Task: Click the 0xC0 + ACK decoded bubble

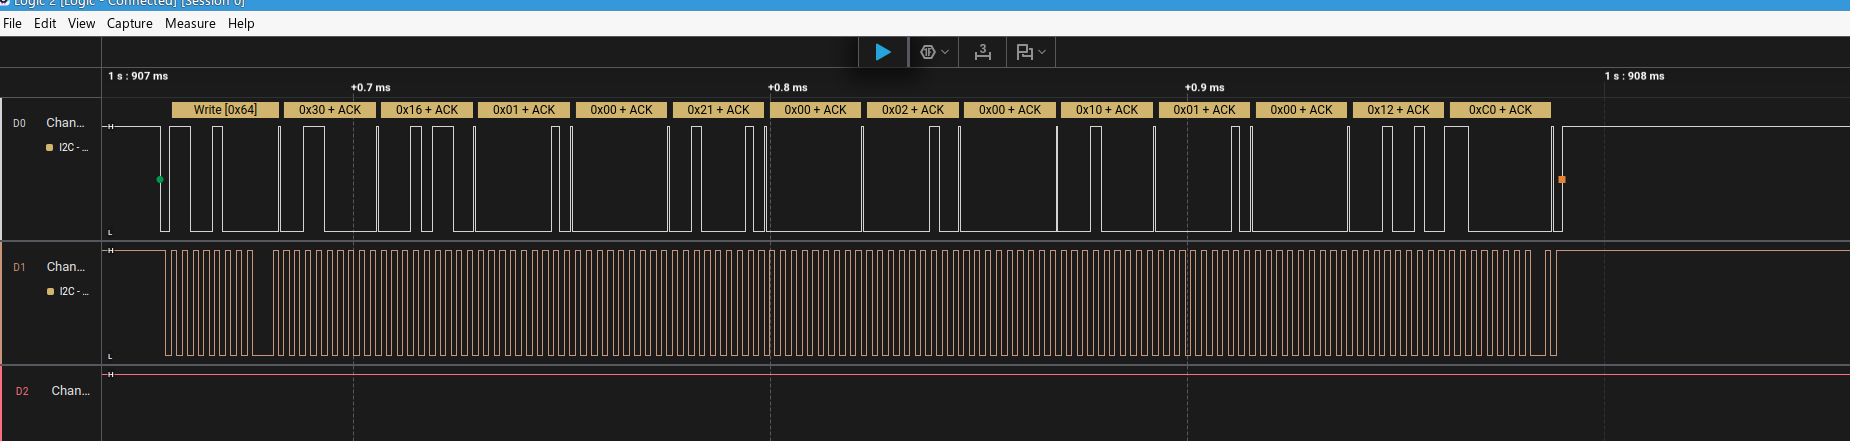Action: click(1500, 110)
